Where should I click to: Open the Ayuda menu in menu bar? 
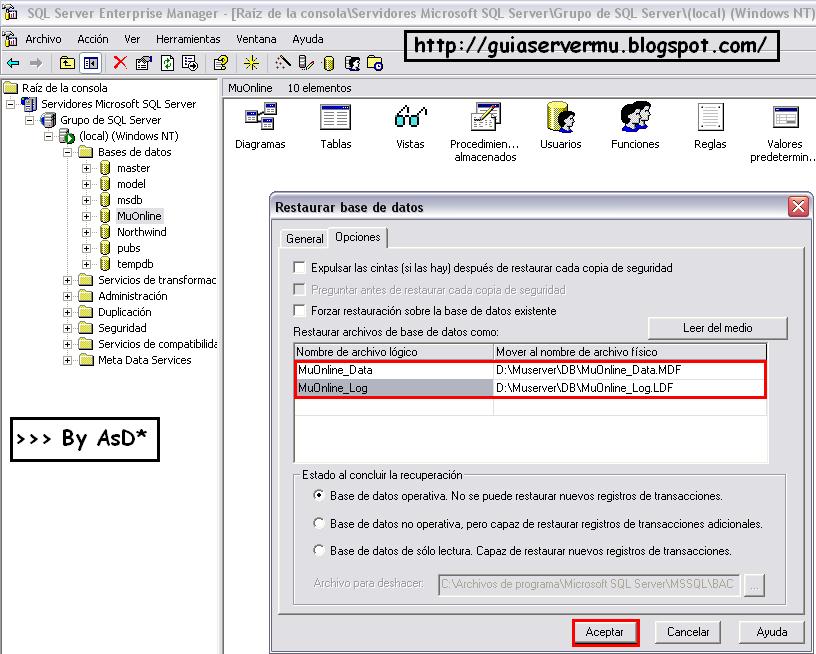click(x=308, y=39)
